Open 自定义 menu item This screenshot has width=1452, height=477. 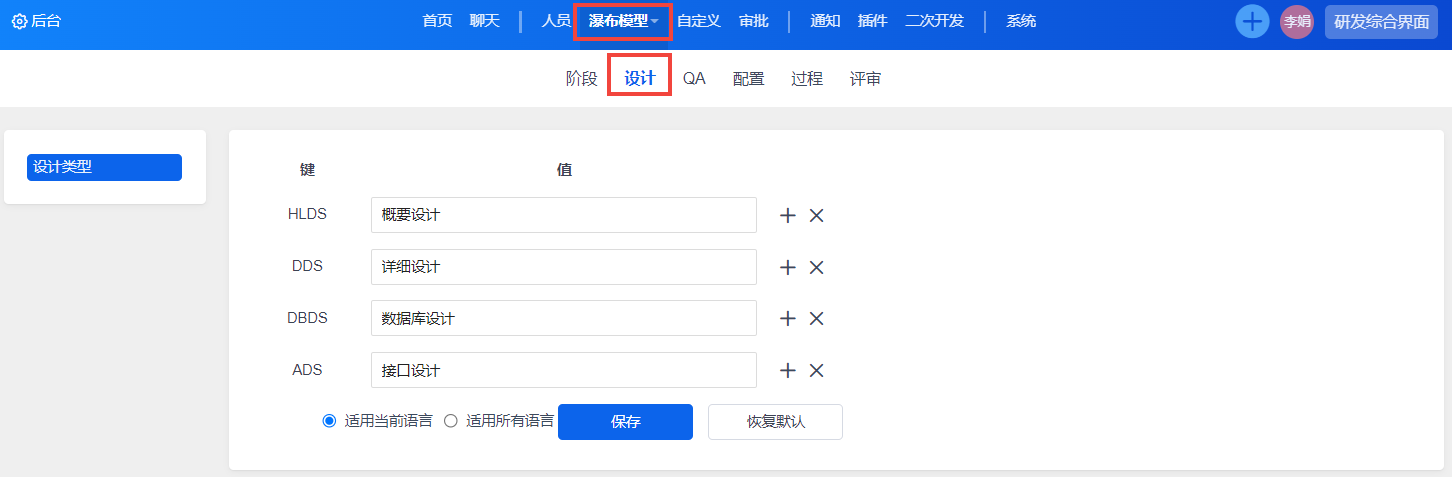point(698,21)
